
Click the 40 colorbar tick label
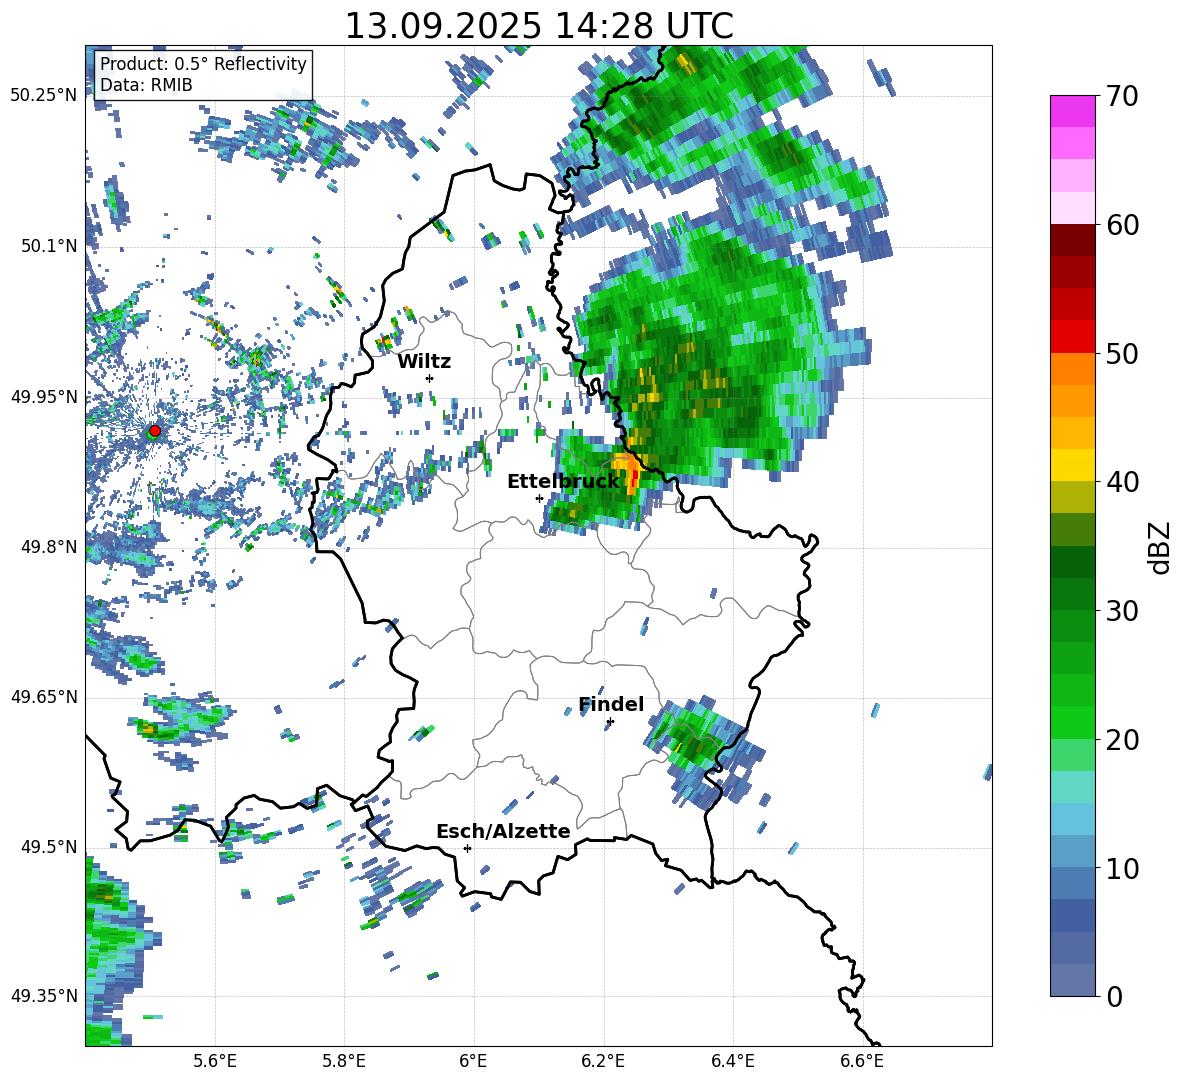coord(1122,482)
